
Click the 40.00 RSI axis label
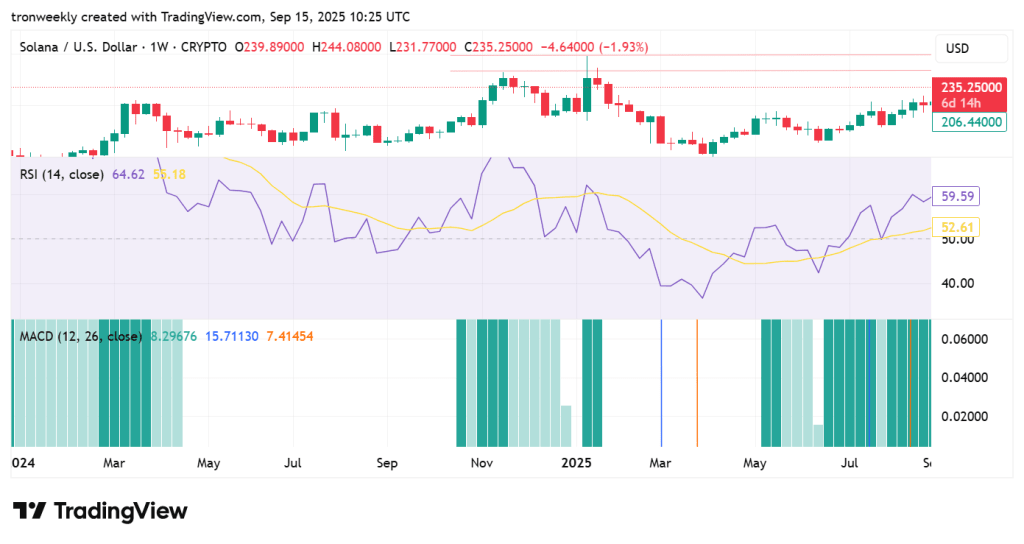(x=957, y=283)
